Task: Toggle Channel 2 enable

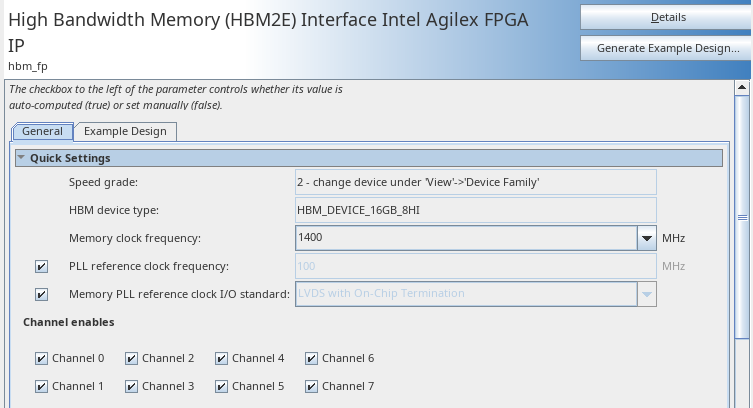Action: pyautogui.click(x=131, y=358)
